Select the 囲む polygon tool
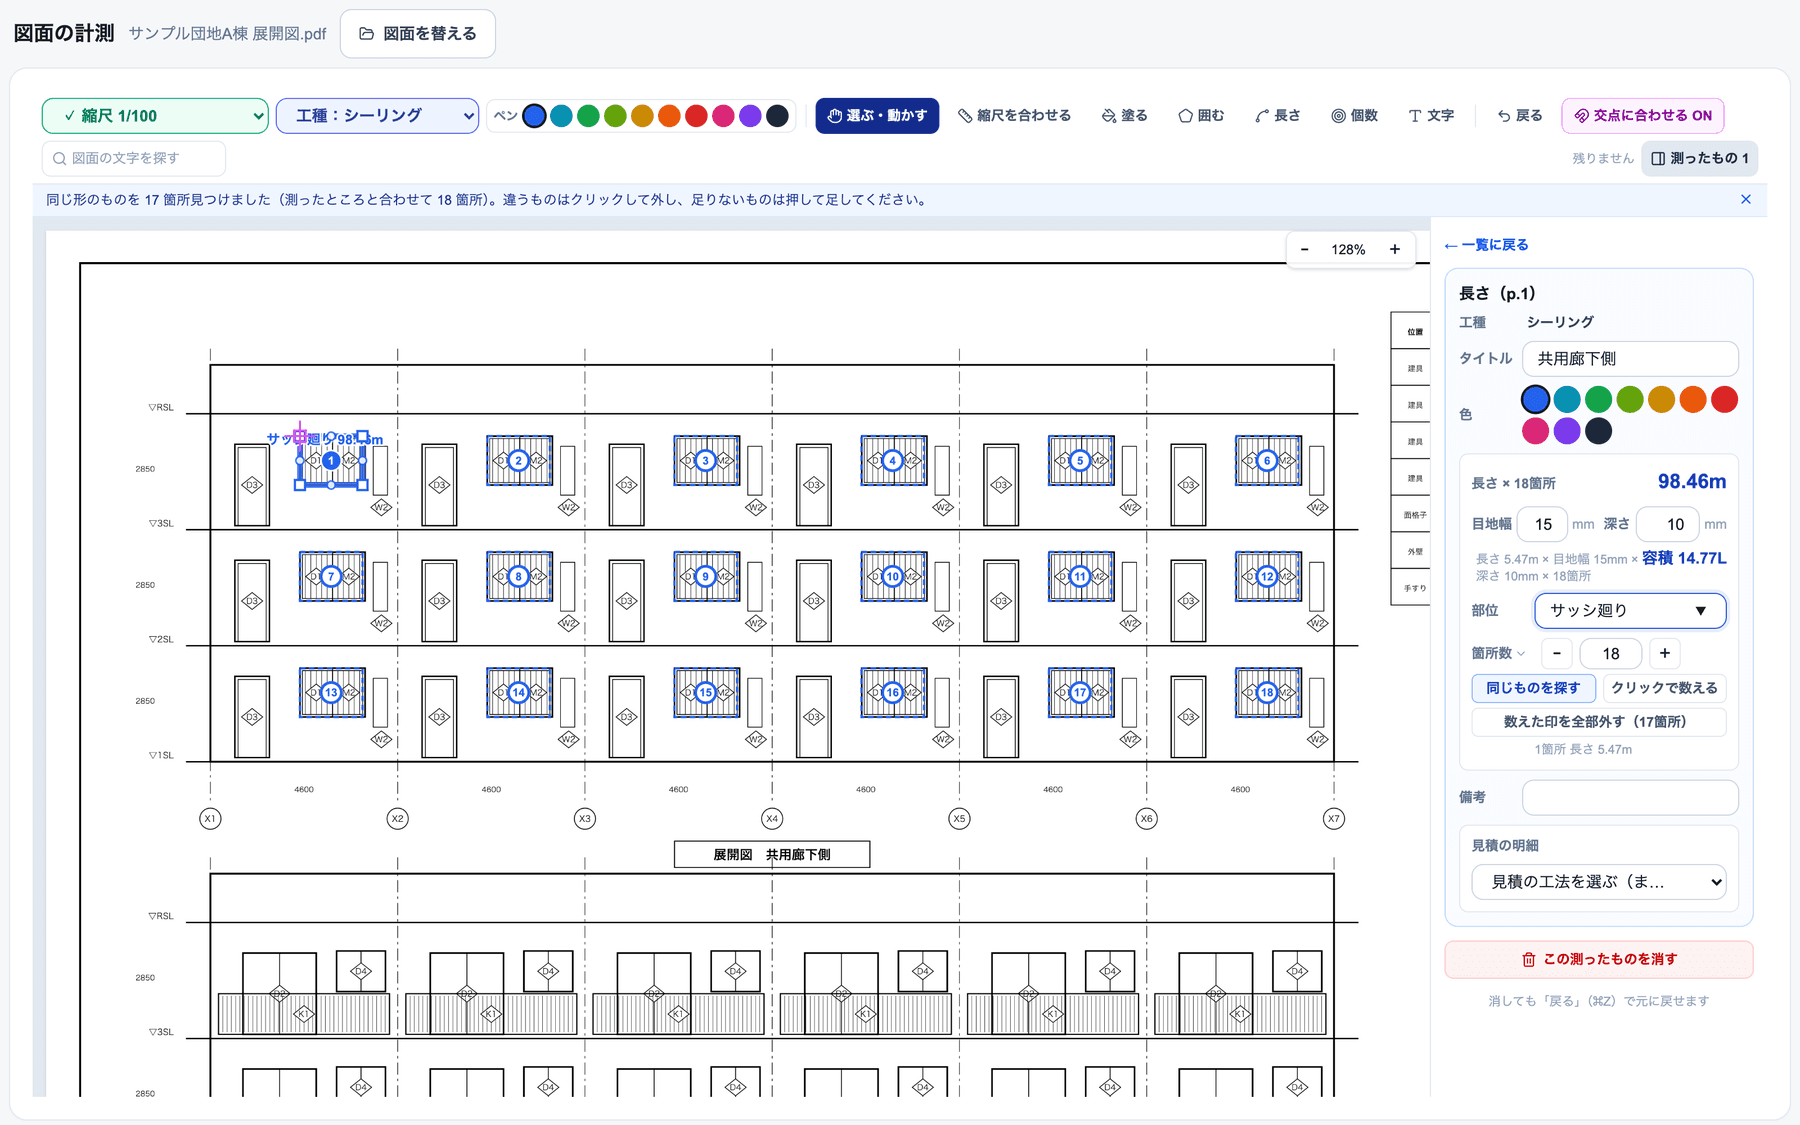Screen dimensions: 1800x1125 (x=1201, y=116)
